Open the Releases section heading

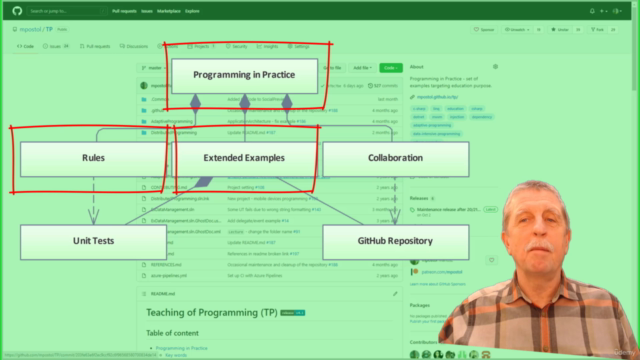pos(419,198)
